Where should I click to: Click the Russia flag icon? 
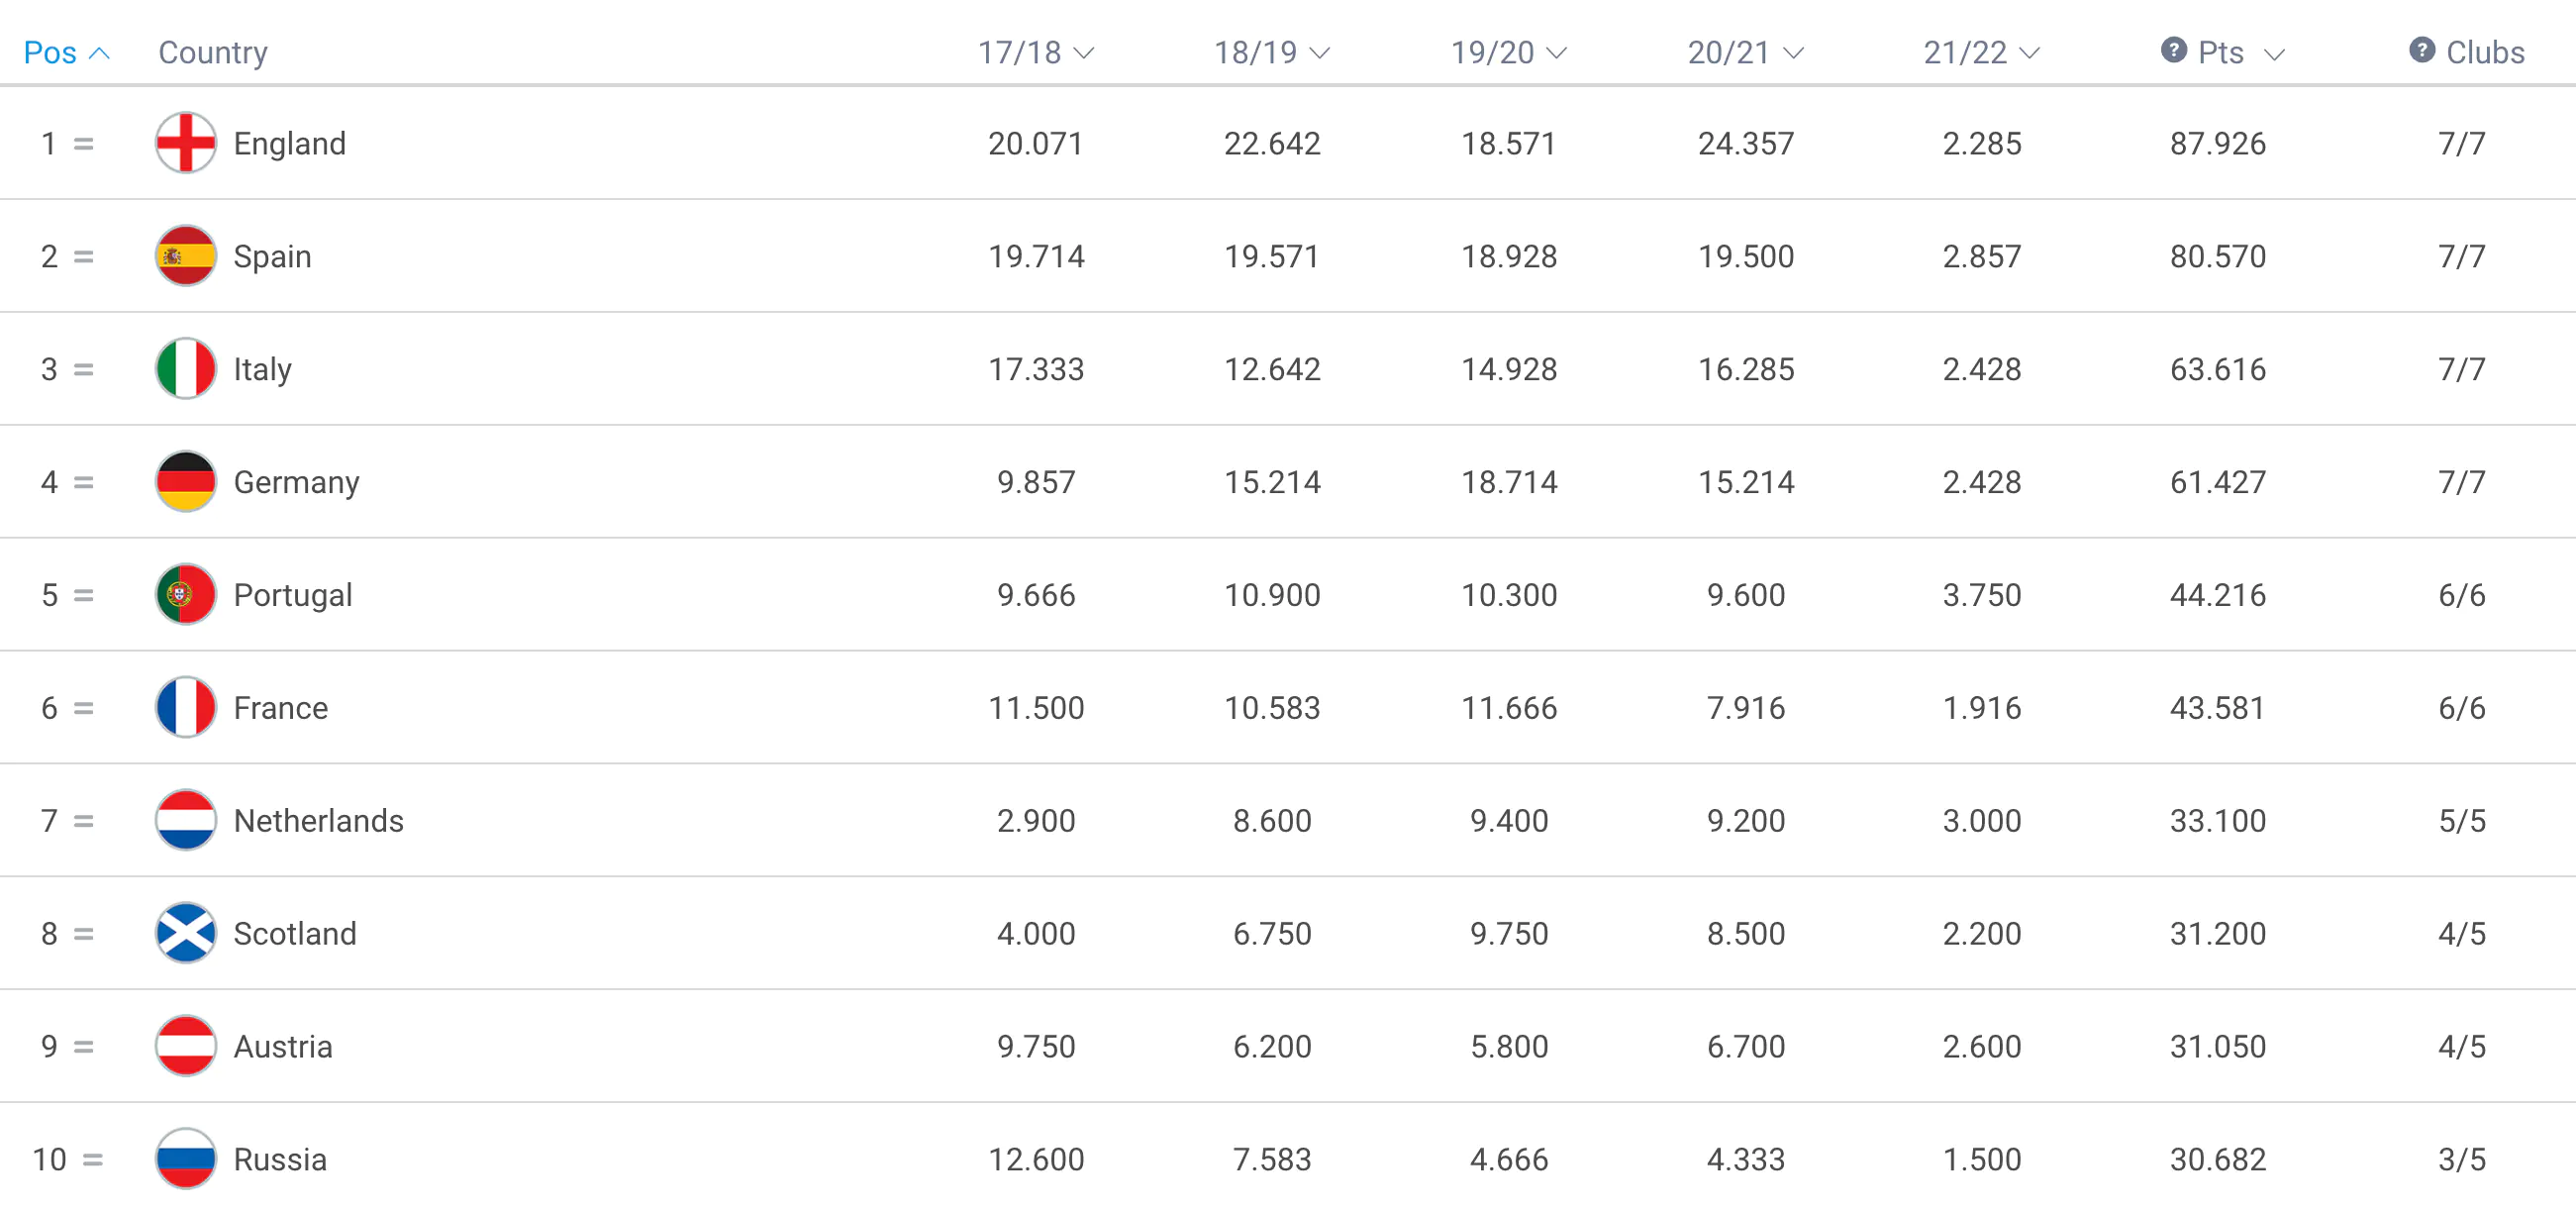tap(185, 1159)
